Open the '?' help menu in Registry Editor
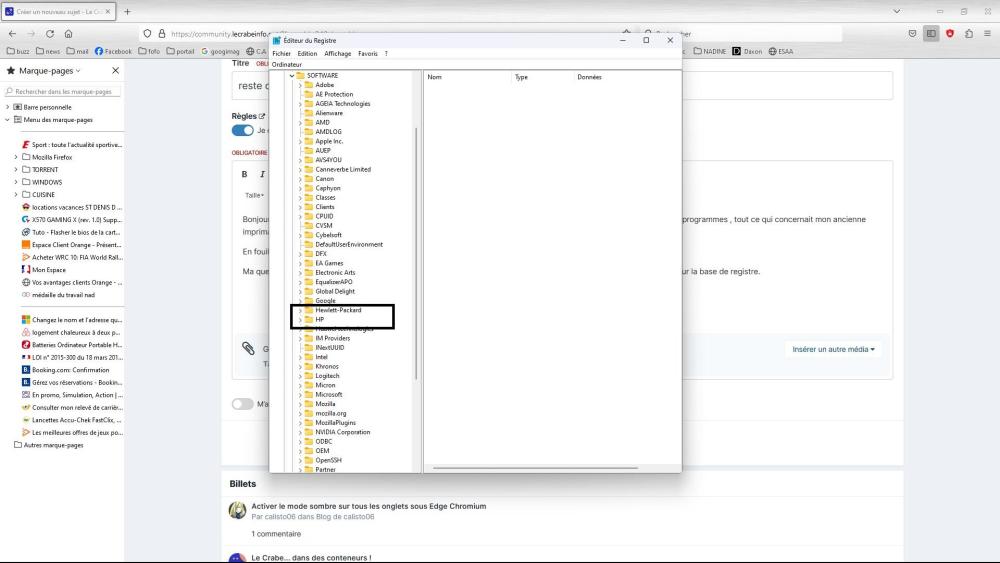Image resolution: width=1000 pixels, height=563 pixels. pyautogui.click(x=386, y=54)
